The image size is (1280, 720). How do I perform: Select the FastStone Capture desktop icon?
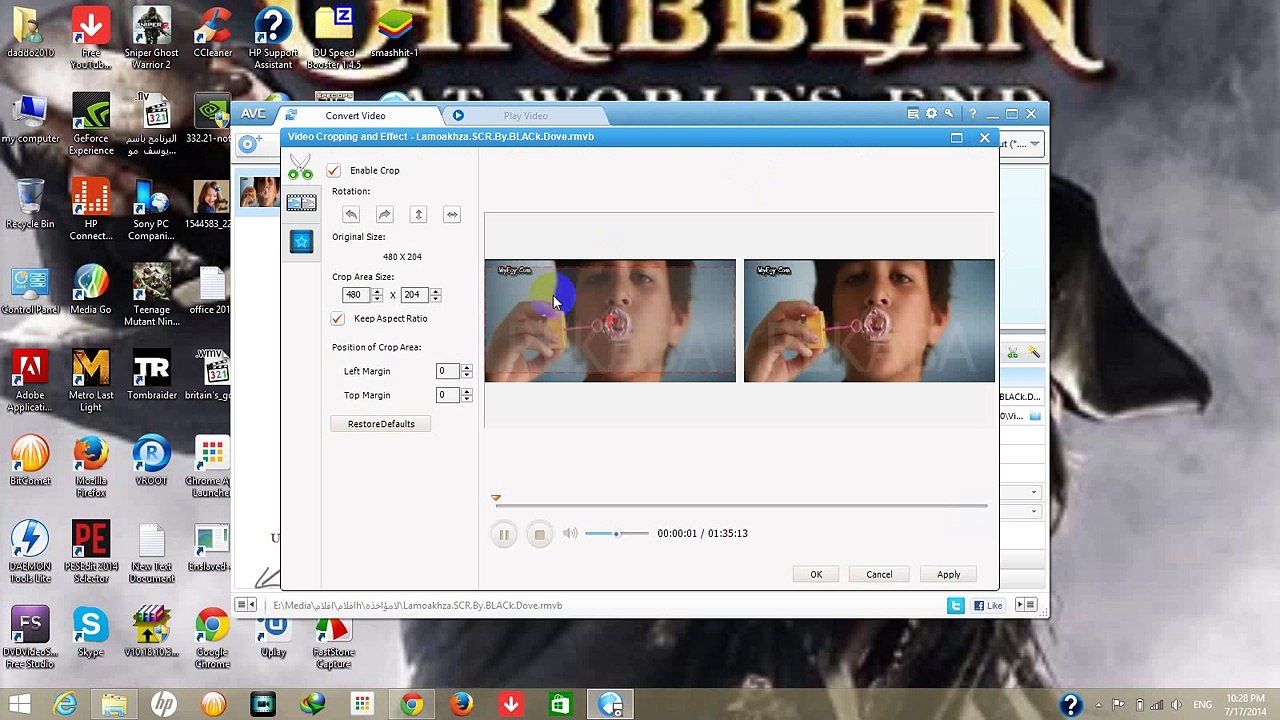(x=333, y=640)
